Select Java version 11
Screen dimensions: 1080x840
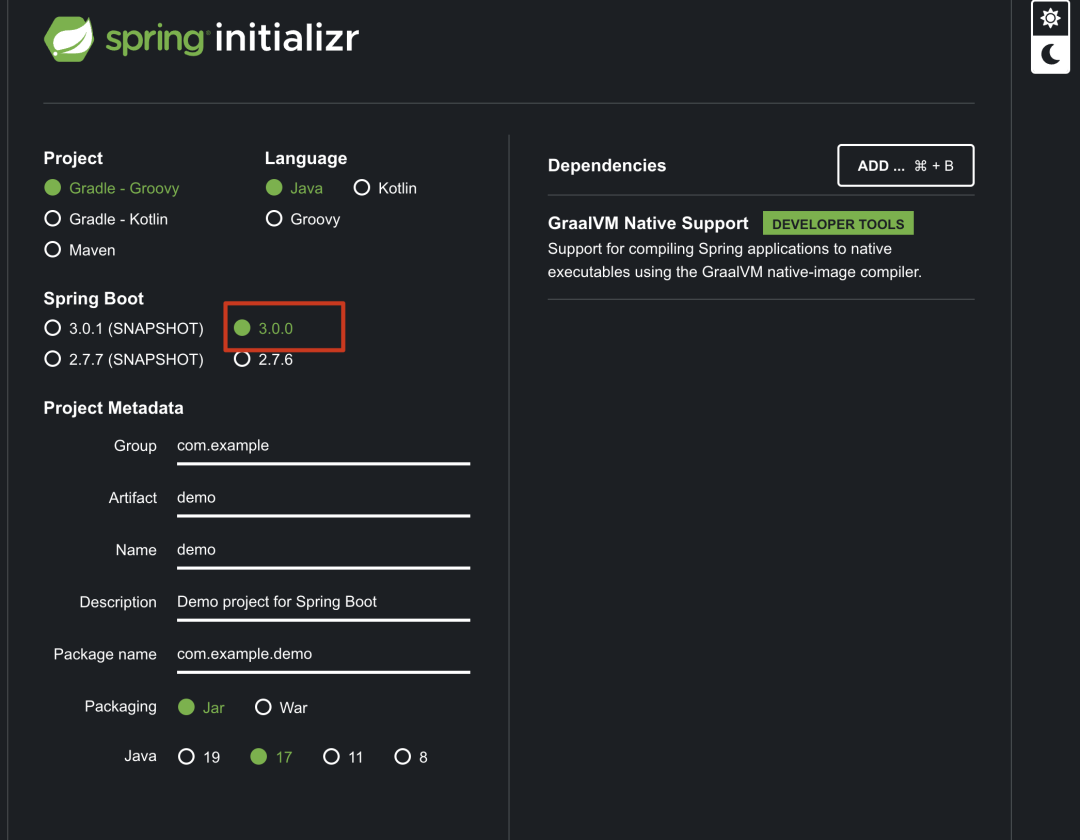pos(332,757)
